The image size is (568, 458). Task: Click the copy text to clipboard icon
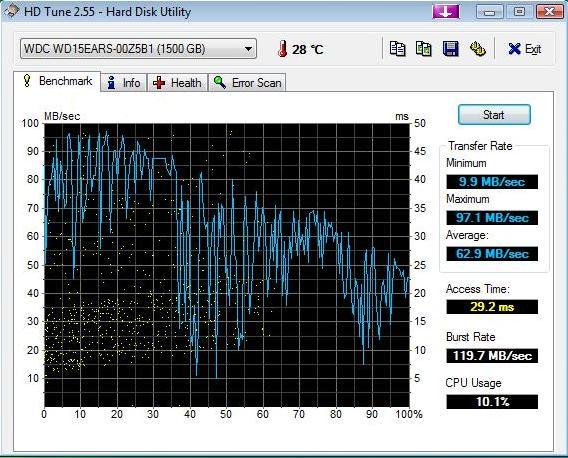coord(397,49)
